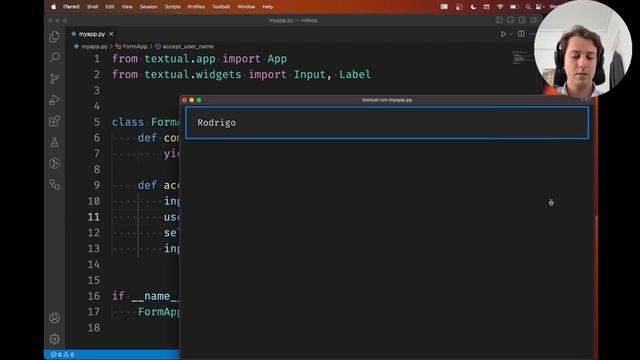Open the Testing flask view
640x360 pixels.
point(54,142)
